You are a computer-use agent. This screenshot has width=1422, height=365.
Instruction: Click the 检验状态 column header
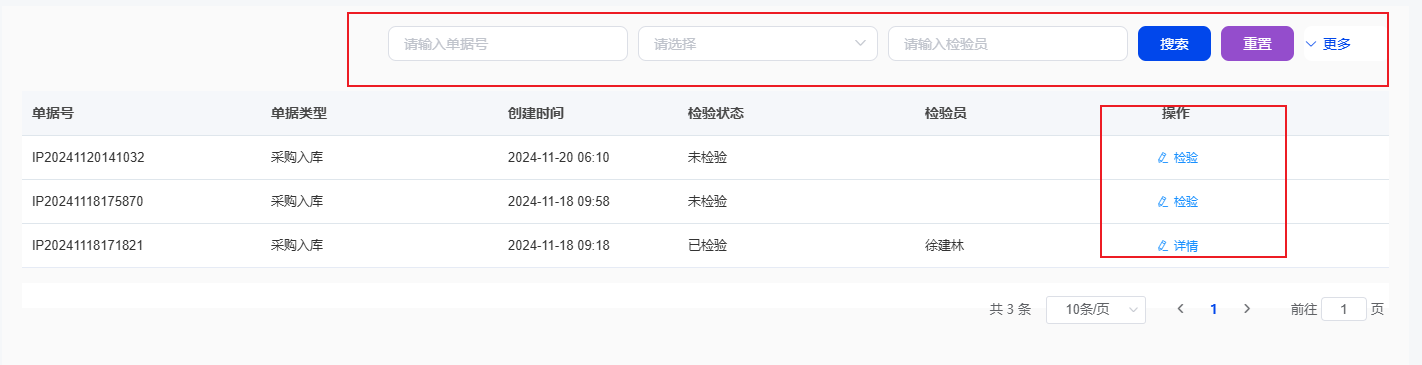(716, 113)
